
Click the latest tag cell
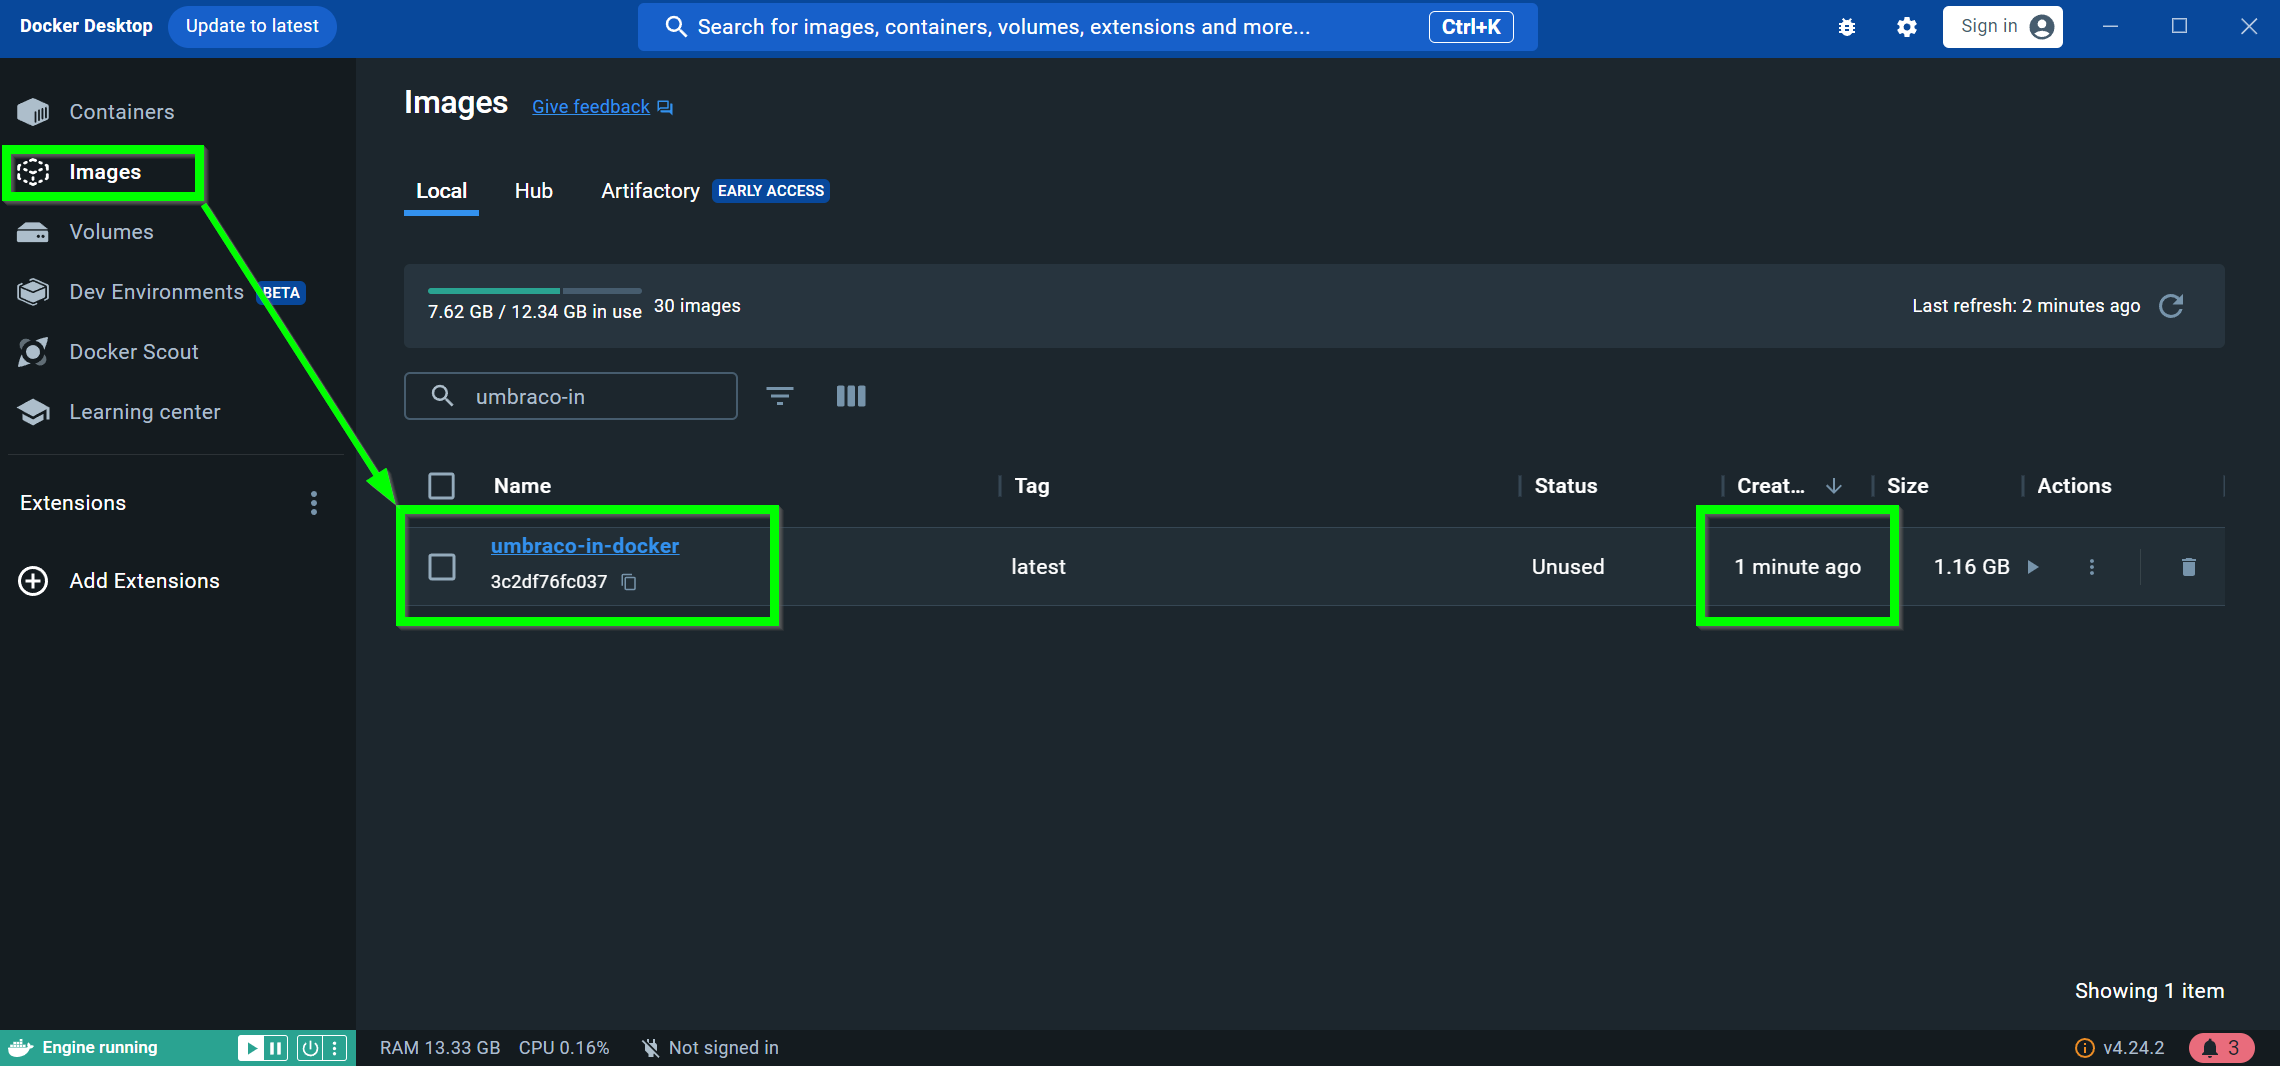(x=1038, y=567)
